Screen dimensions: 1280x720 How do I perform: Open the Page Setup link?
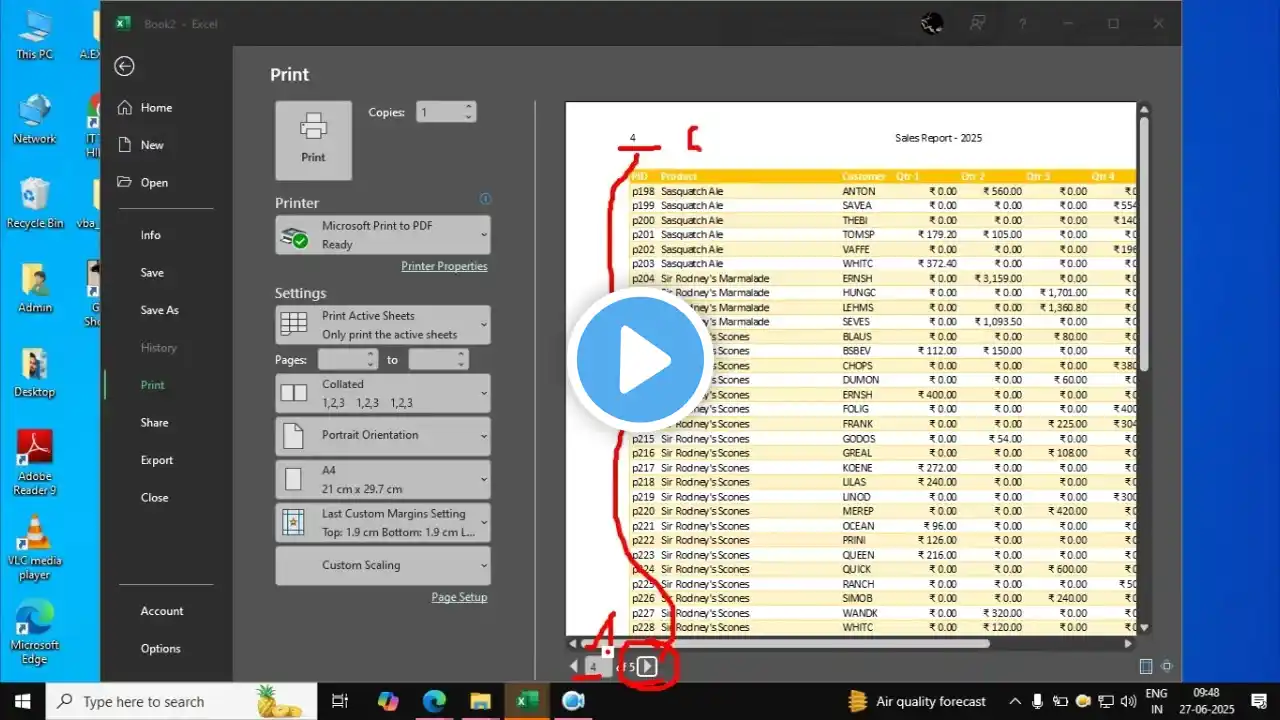click(x=459, y=597)
